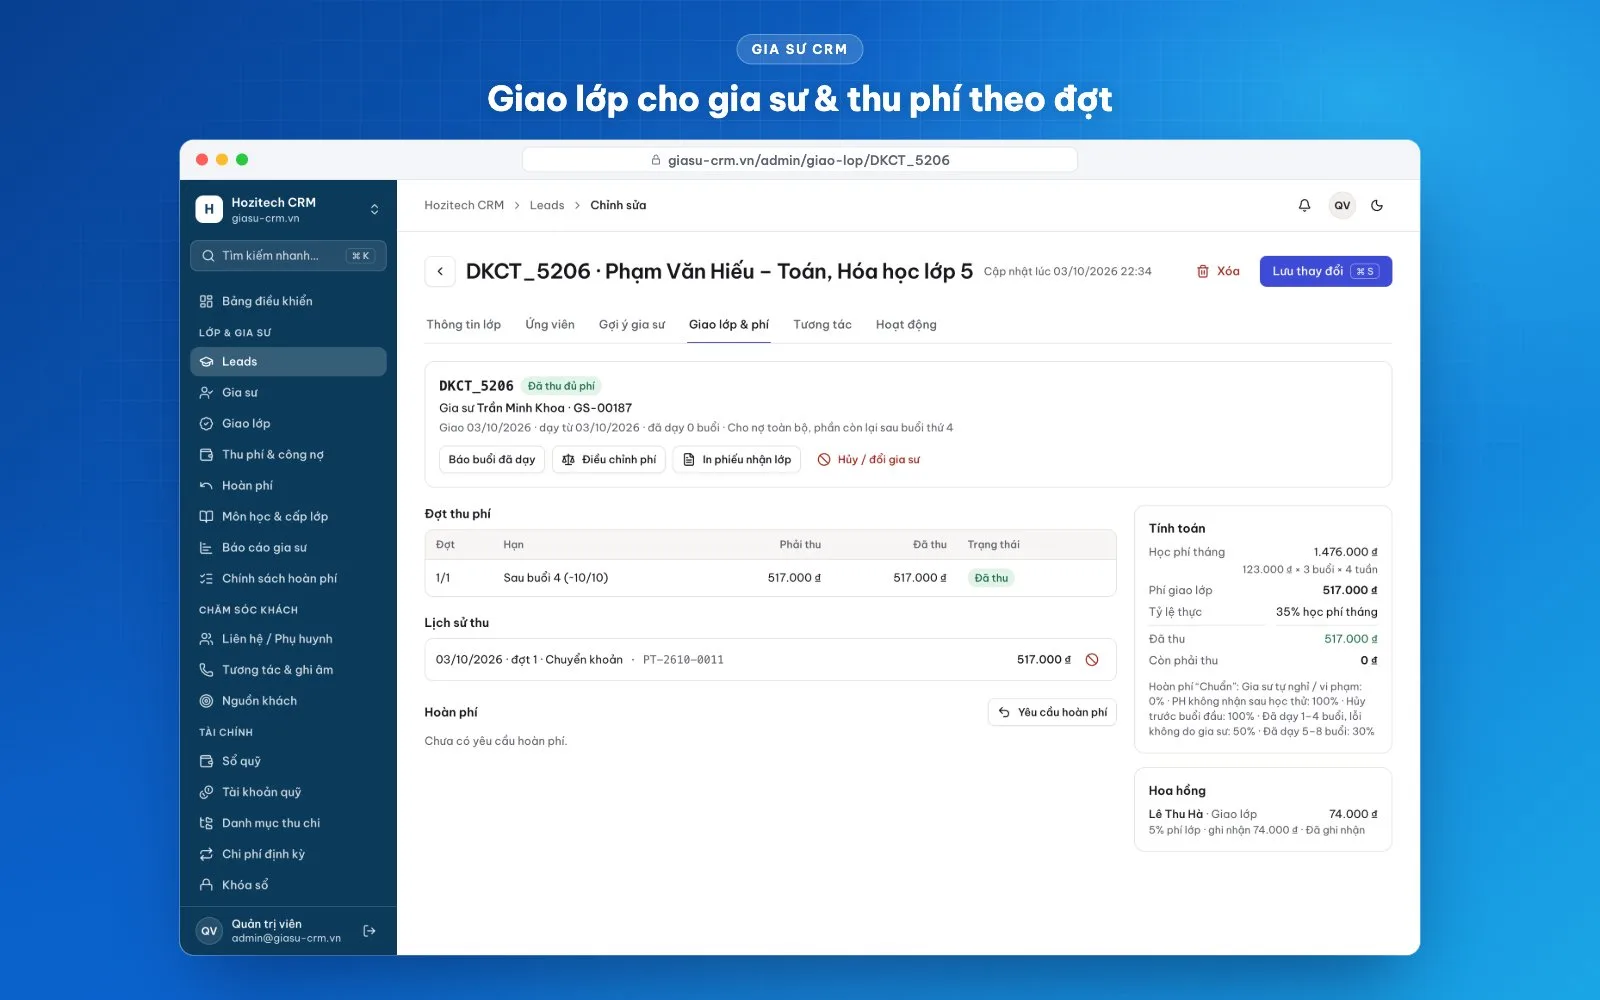Click the Bảng điều khiển dashboard icon
The height and width of the screenshot is (1000, 1600).
pos(206,301)
